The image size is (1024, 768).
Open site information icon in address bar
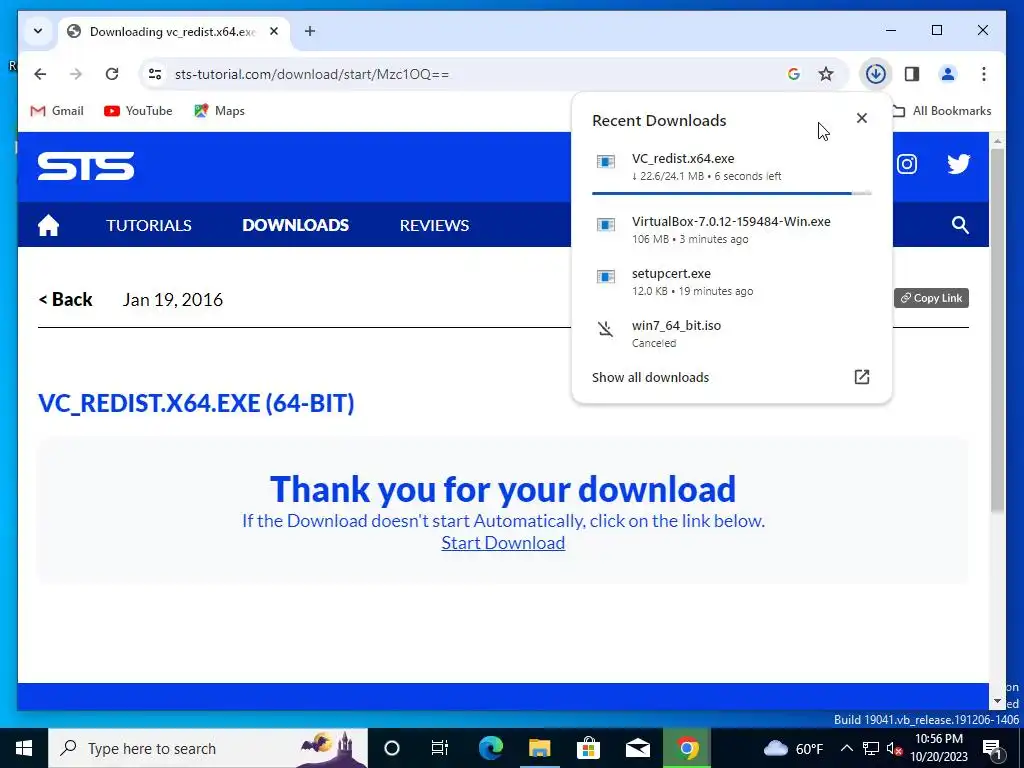click(x=155, y=74)
